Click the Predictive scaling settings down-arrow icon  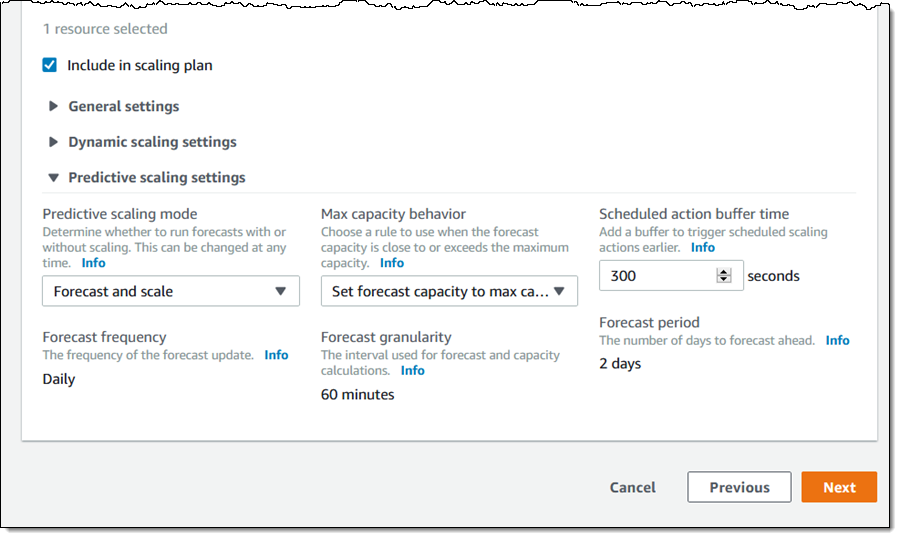tap(54, 178)
